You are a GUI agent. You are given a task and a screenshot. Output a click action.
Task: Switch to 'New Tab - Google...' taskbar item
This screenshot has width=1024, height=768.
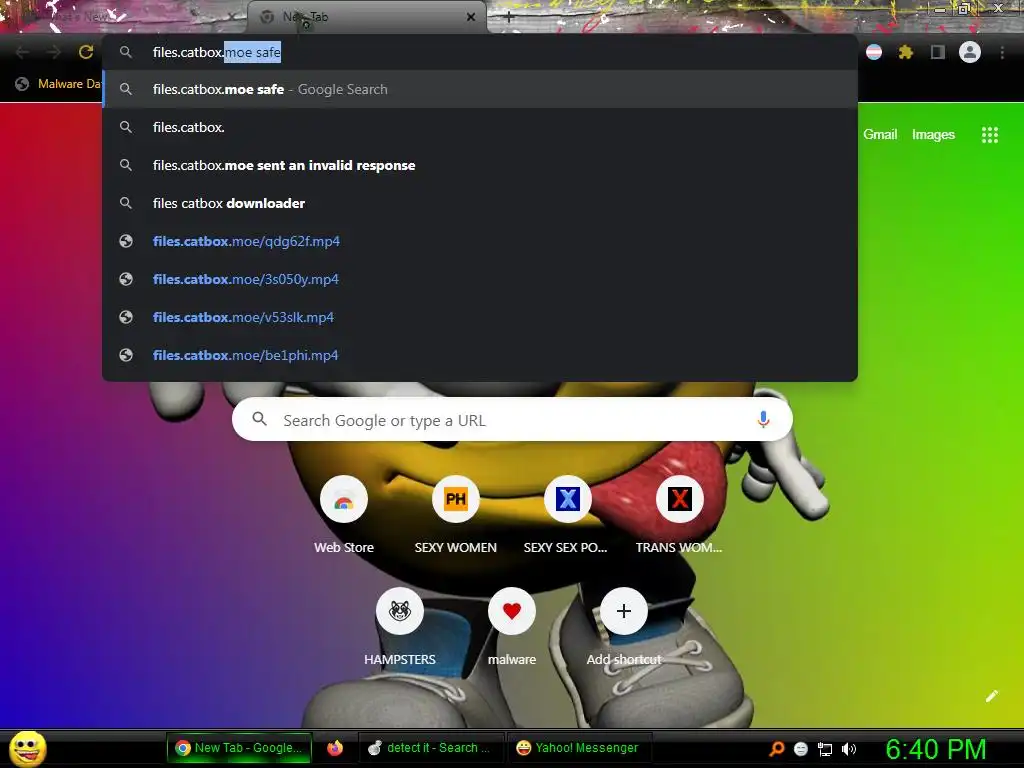point(239,748)
